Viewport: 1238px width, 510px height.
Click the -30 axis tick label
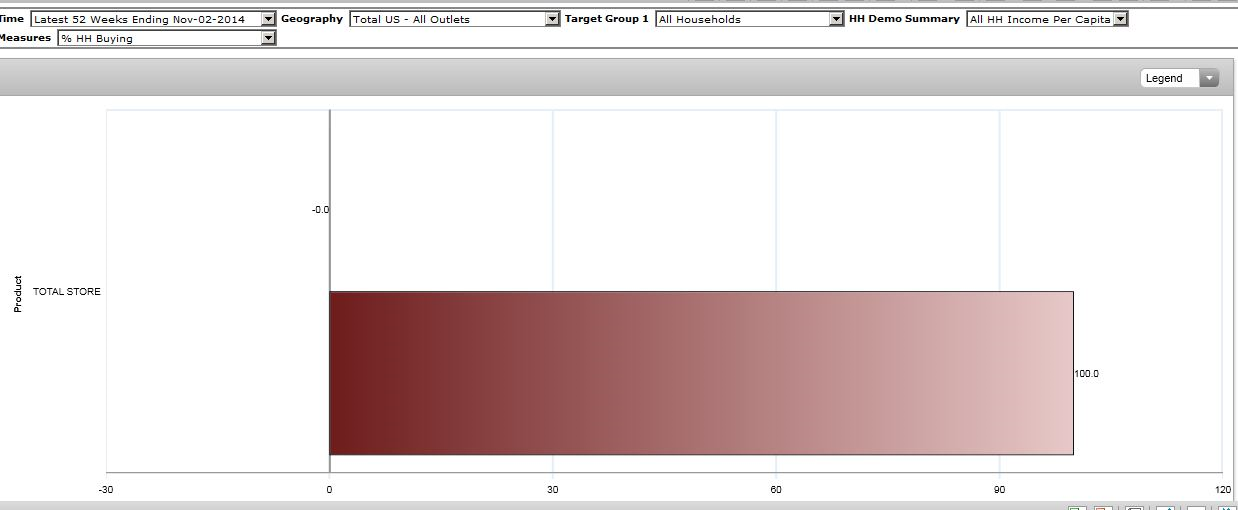106,489
